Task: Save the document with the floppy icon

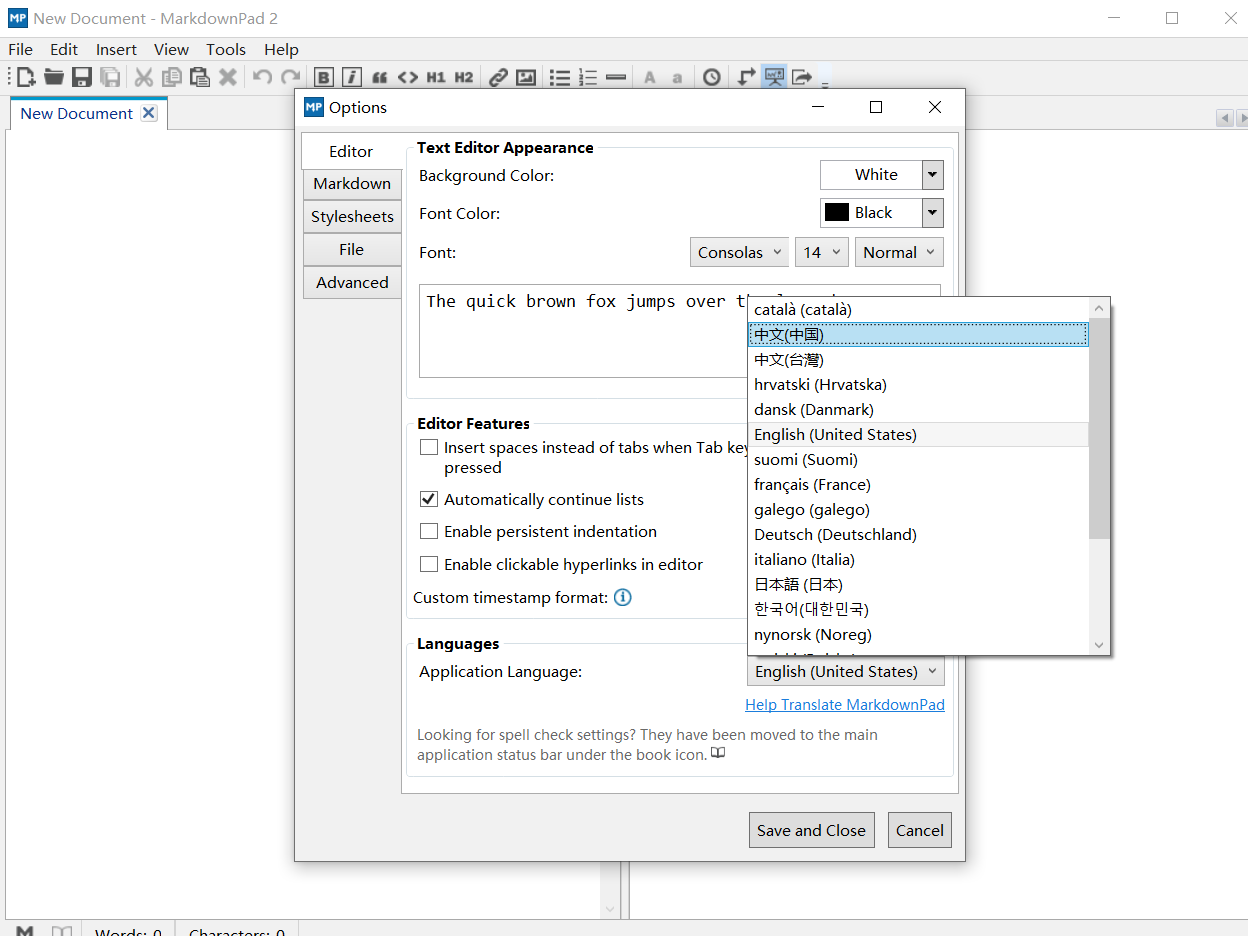Action: tap(82, 77)
